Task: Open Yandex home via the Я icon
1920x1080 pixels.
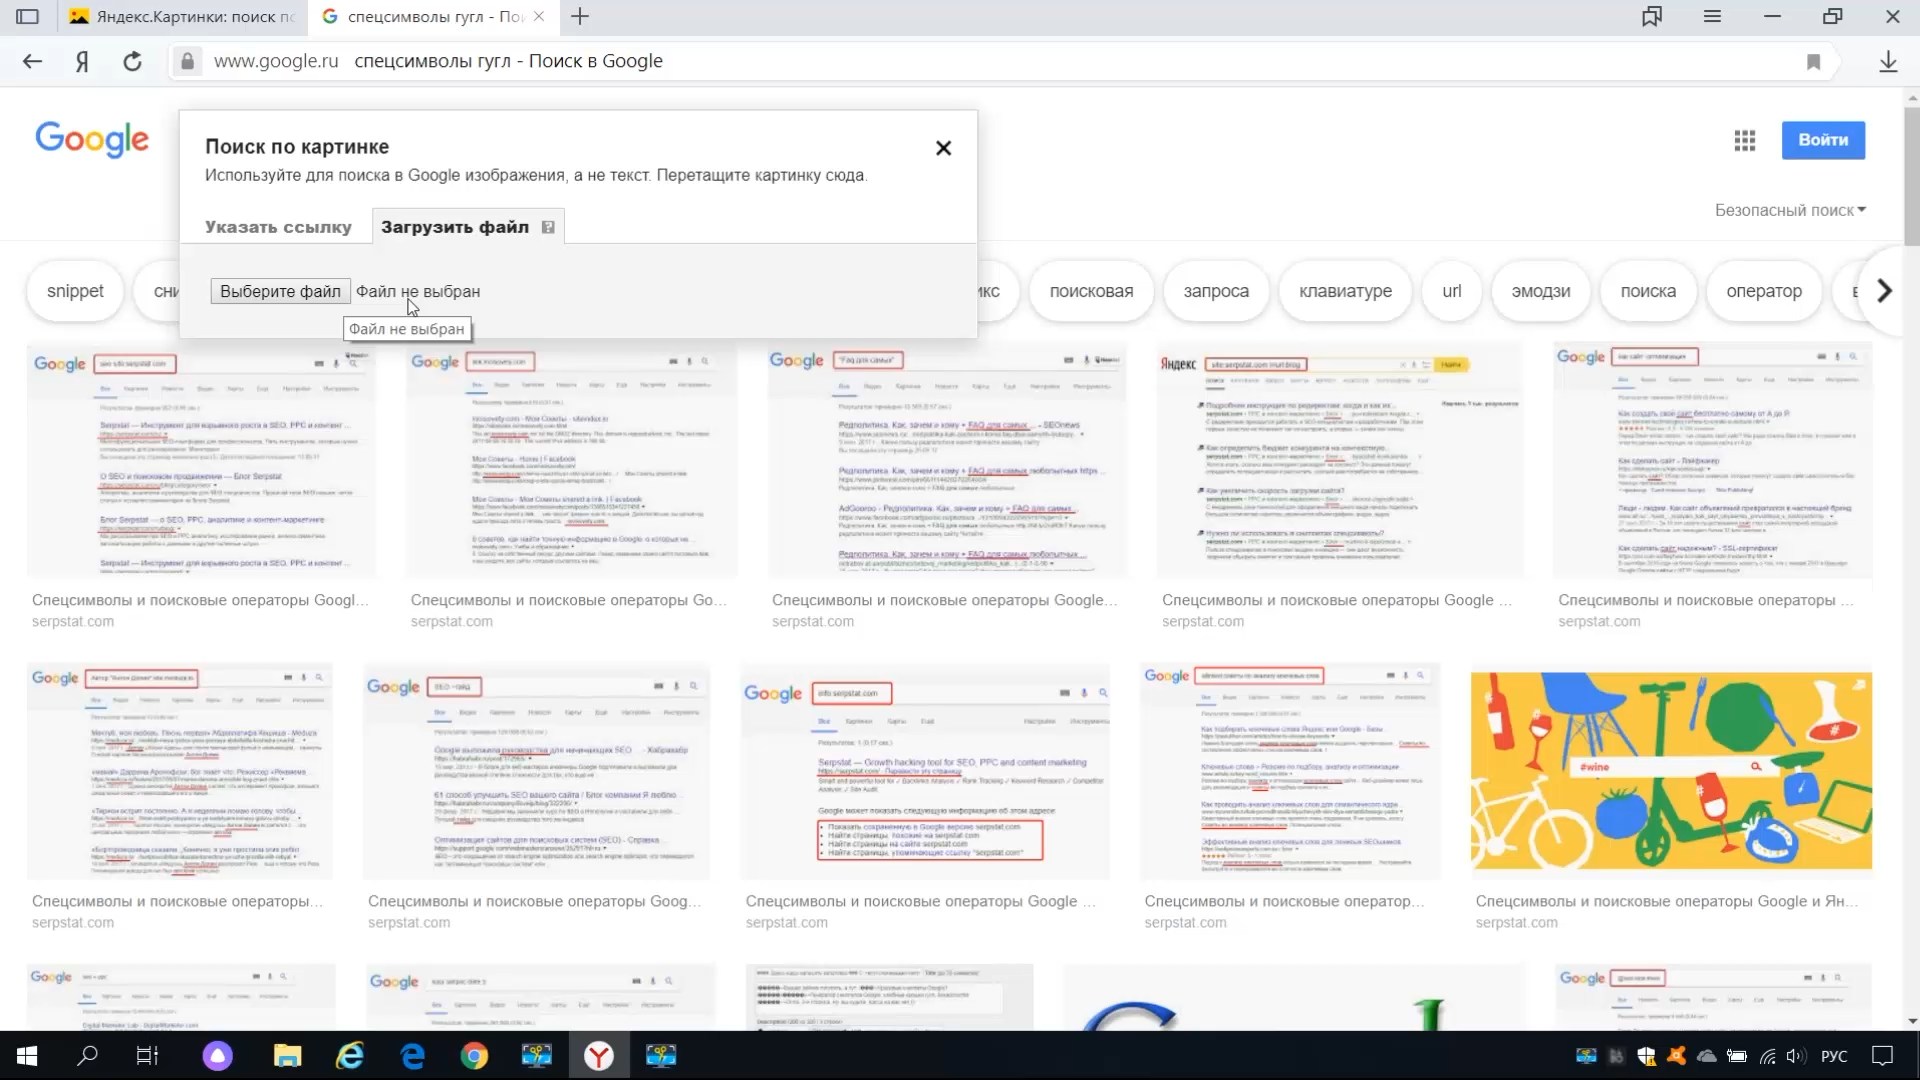Action: pyautogui.click(x=82, y=61)
